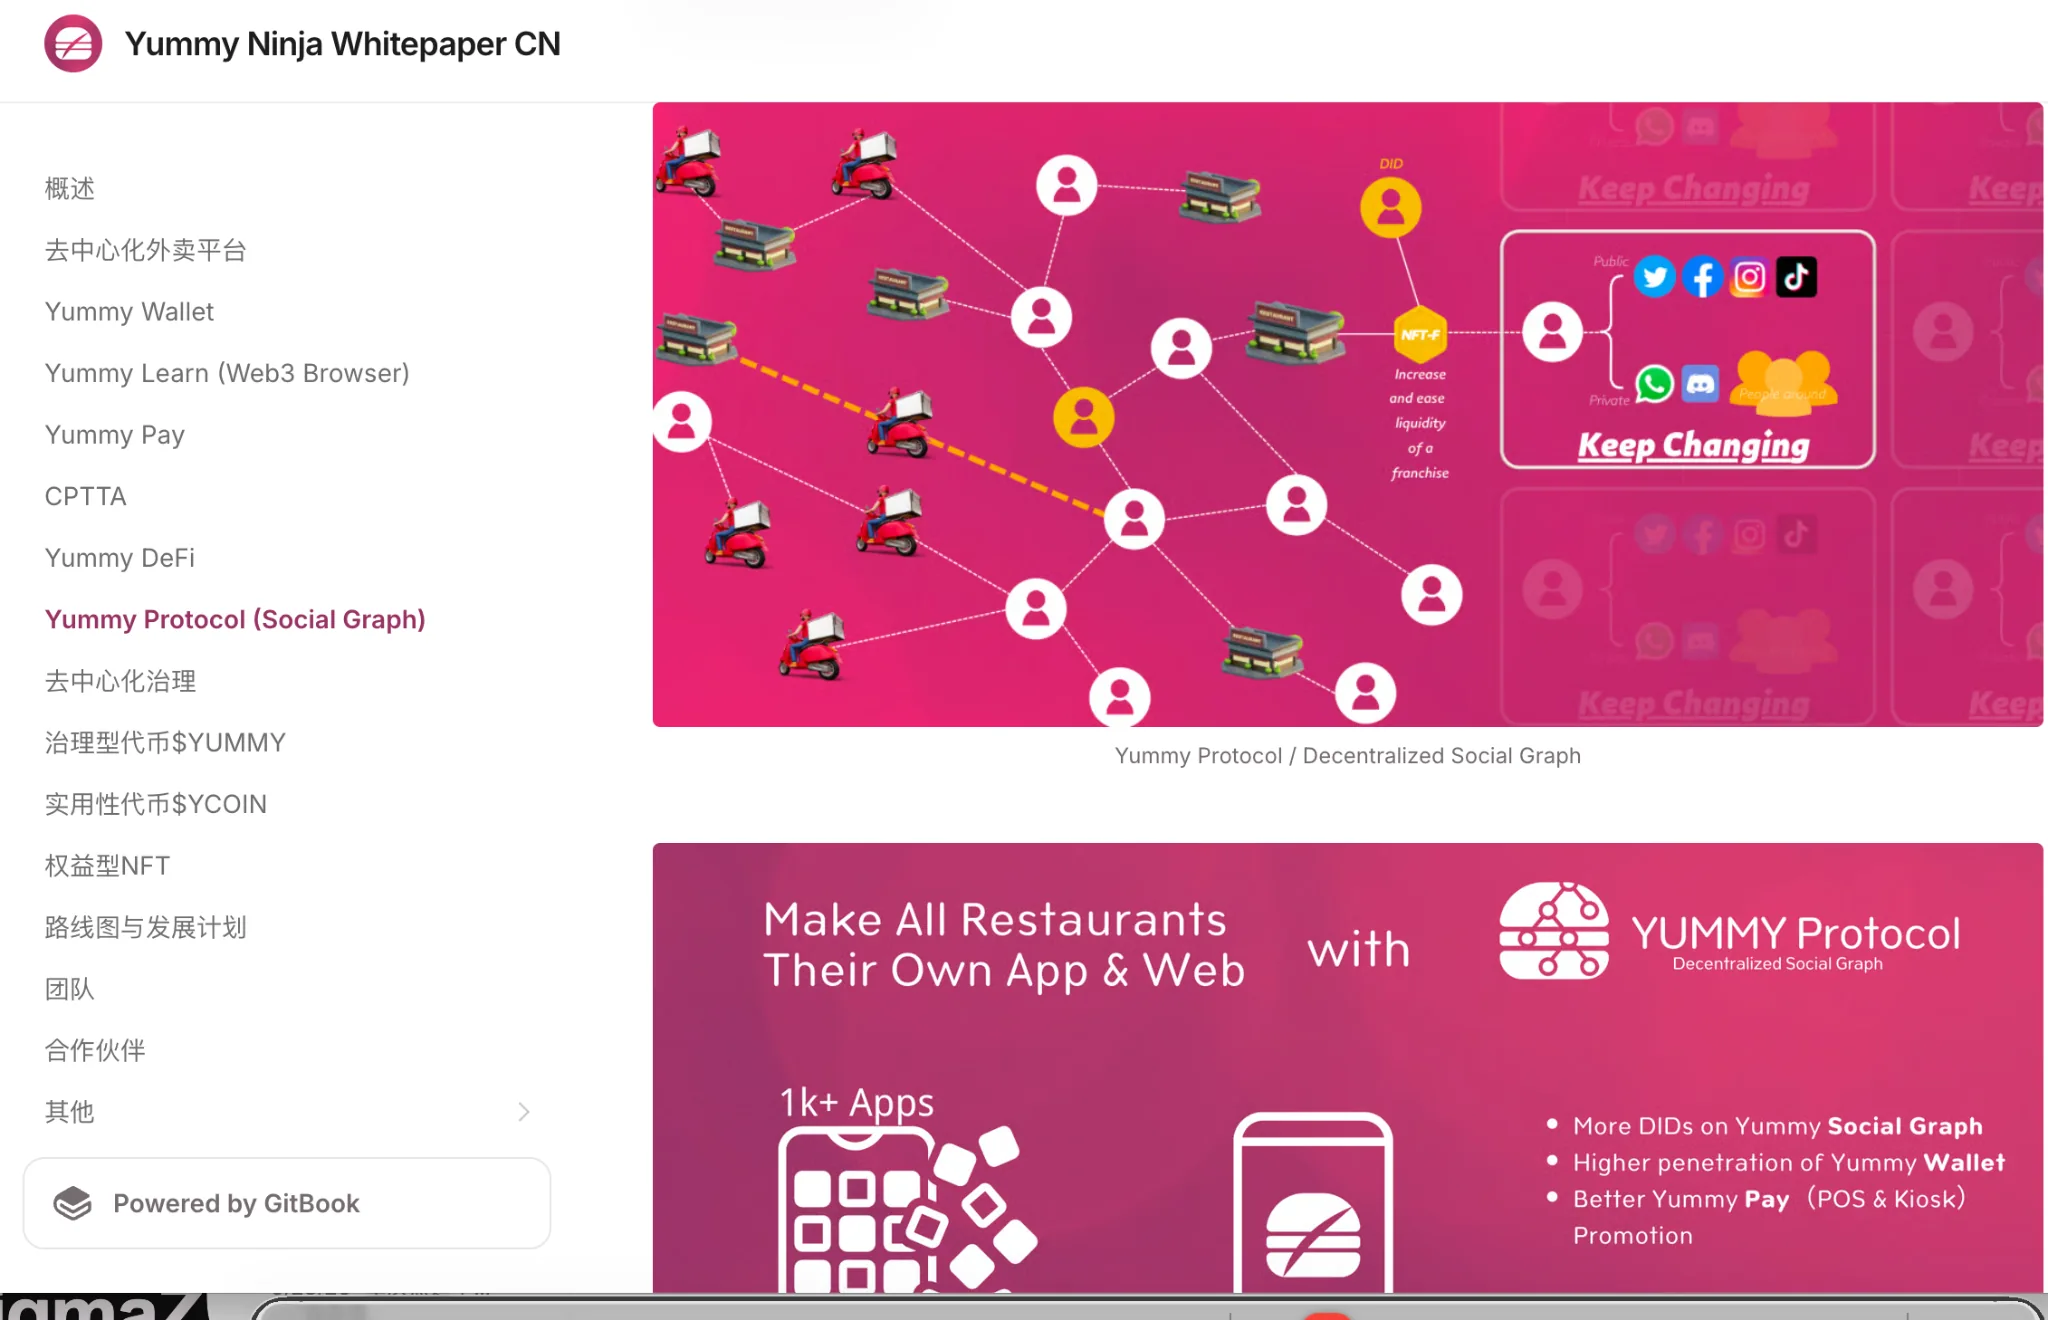Click the GitBook logo icon
The width and height of the screenshot is (2048, 1320).
[73, 1203]
